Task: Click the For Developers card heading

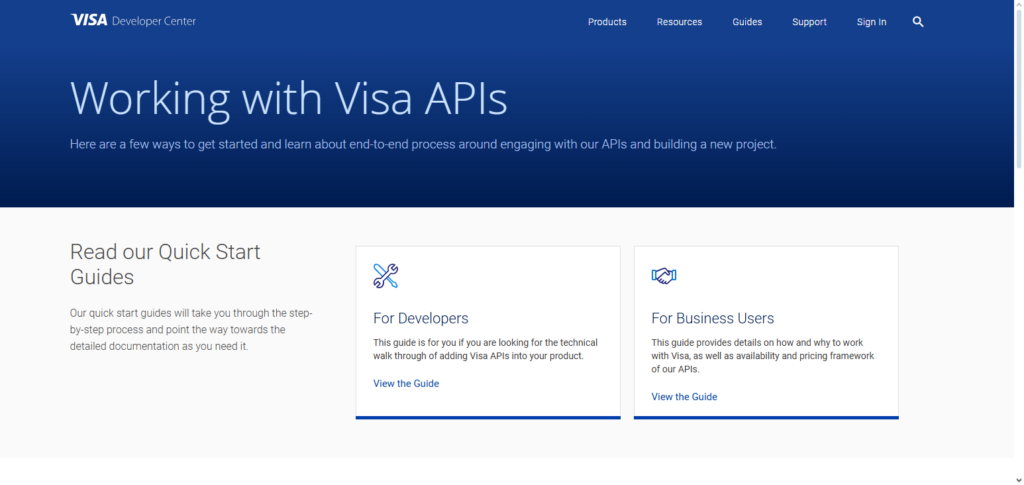Action: tap(421, 319)
